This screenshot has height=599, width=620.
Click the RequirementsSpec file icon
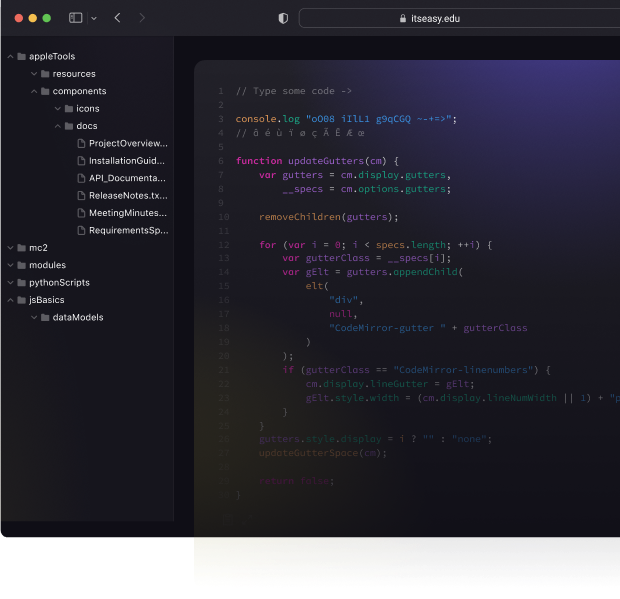[x=81, y=230]
